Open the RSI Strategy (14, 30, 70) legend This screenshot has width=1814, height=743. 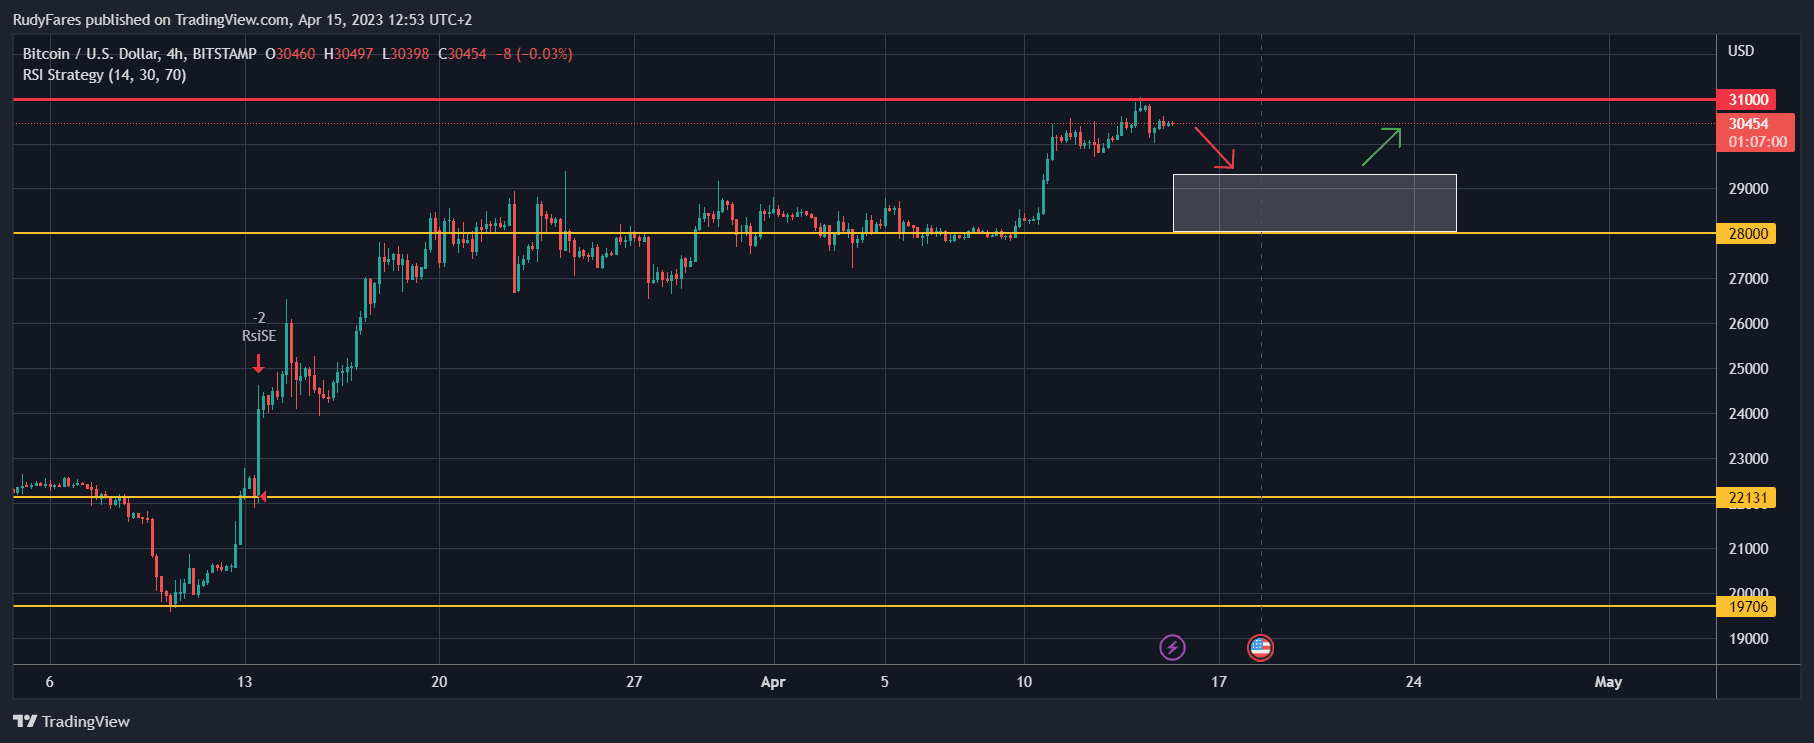[x=104, y=75]
